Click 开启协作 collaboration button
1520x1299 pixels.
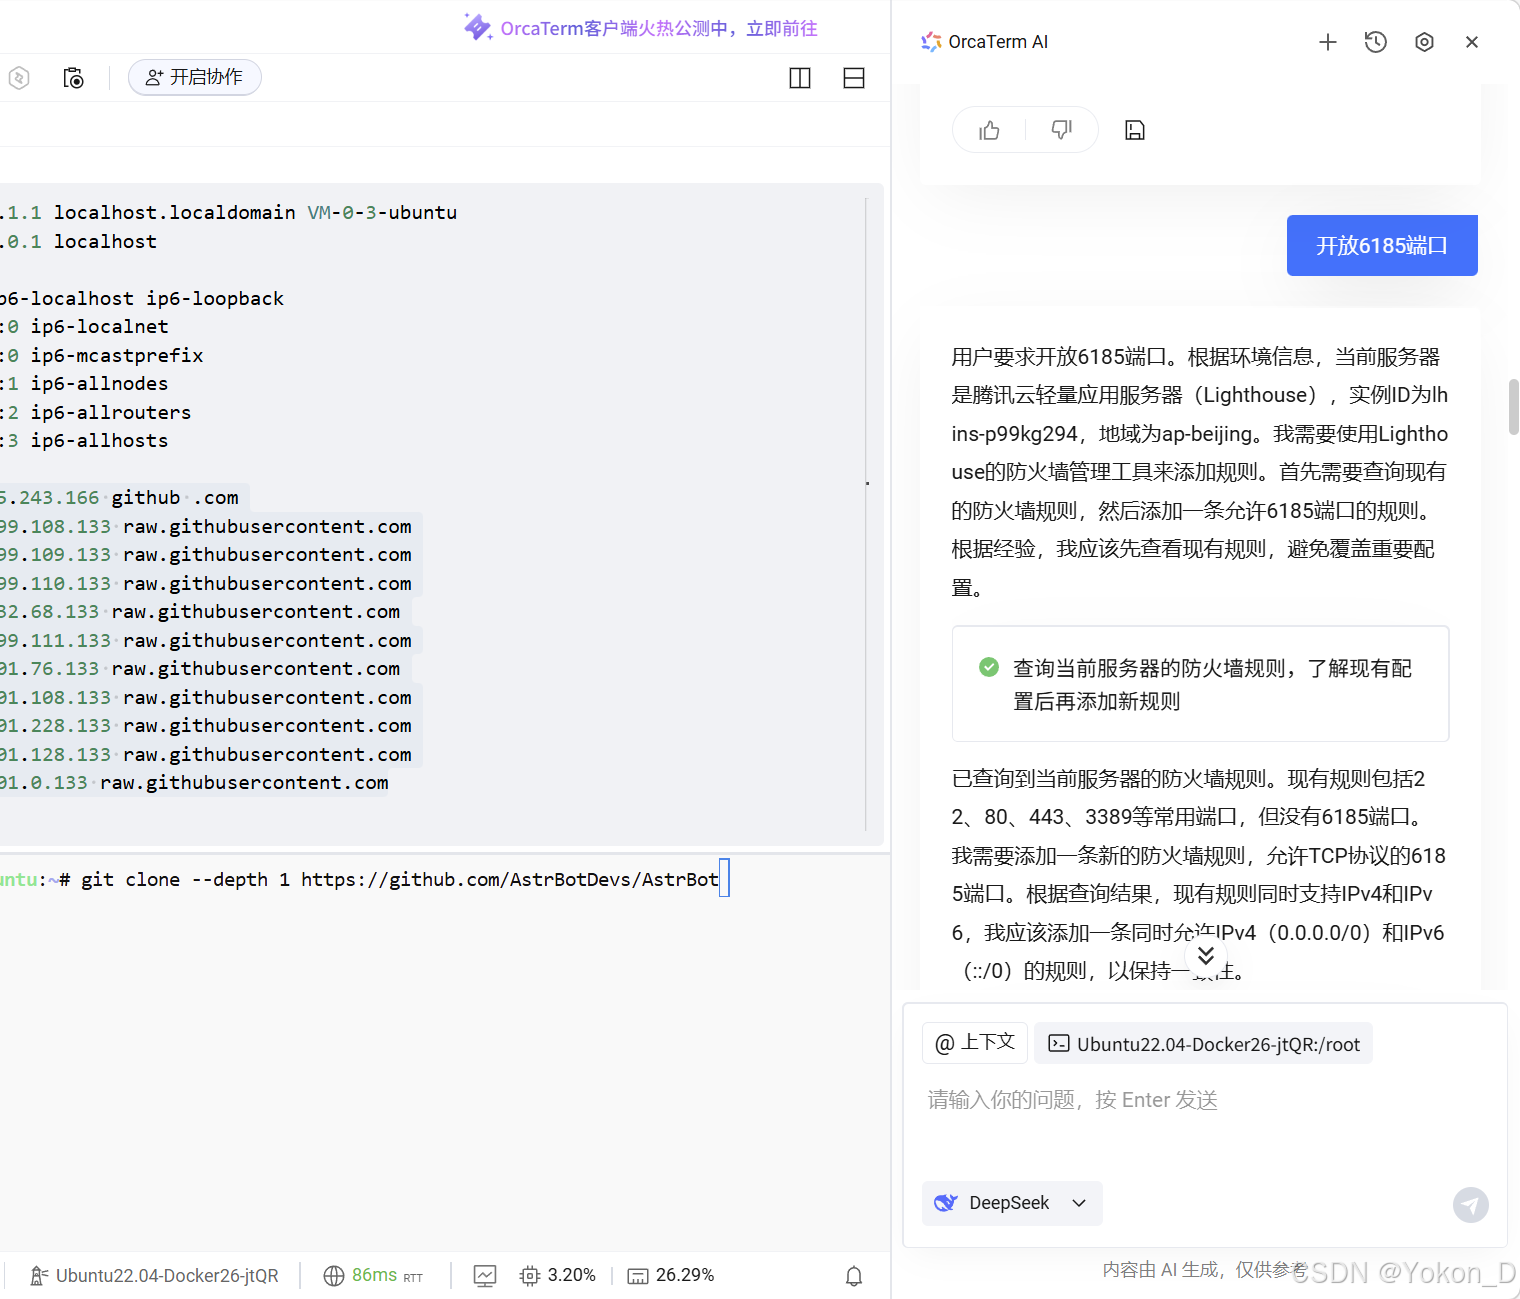[x=195, y=77]
